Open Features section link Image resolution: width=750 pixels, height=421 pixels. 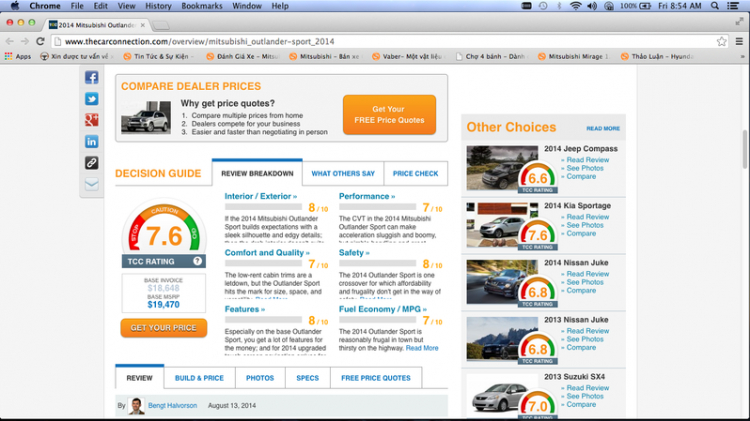pos(244,309)
